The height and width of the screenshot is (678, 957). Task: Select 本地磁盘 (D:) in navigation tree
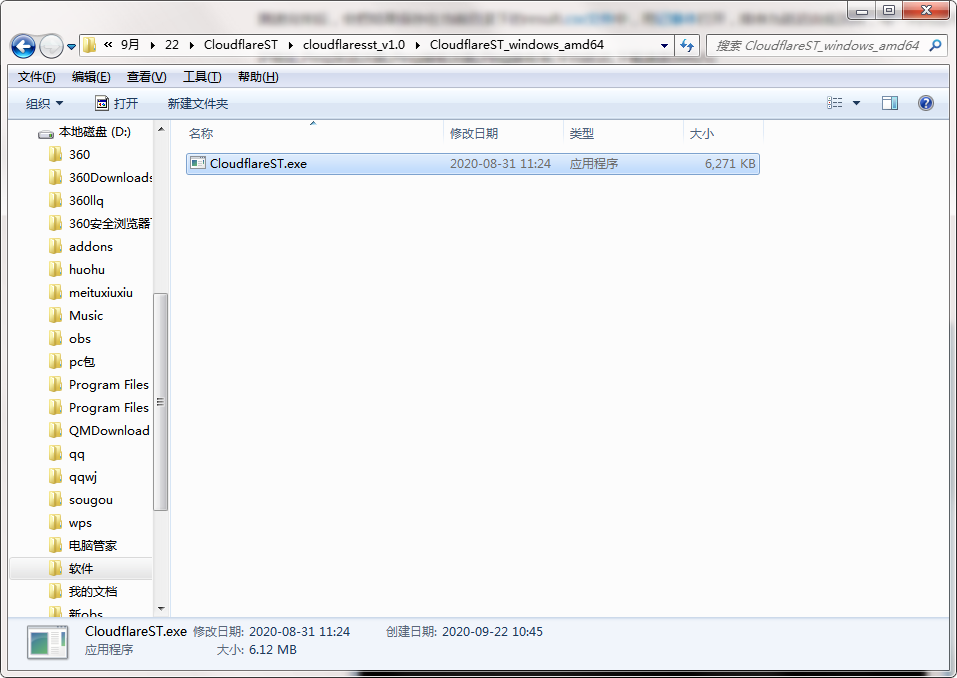click(84, 132)
